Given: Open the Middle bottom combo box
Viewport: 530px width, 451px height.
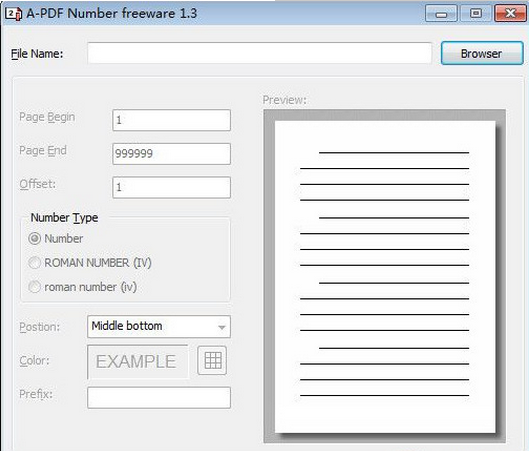Looking at the screenshot, I should coord(159,327).
